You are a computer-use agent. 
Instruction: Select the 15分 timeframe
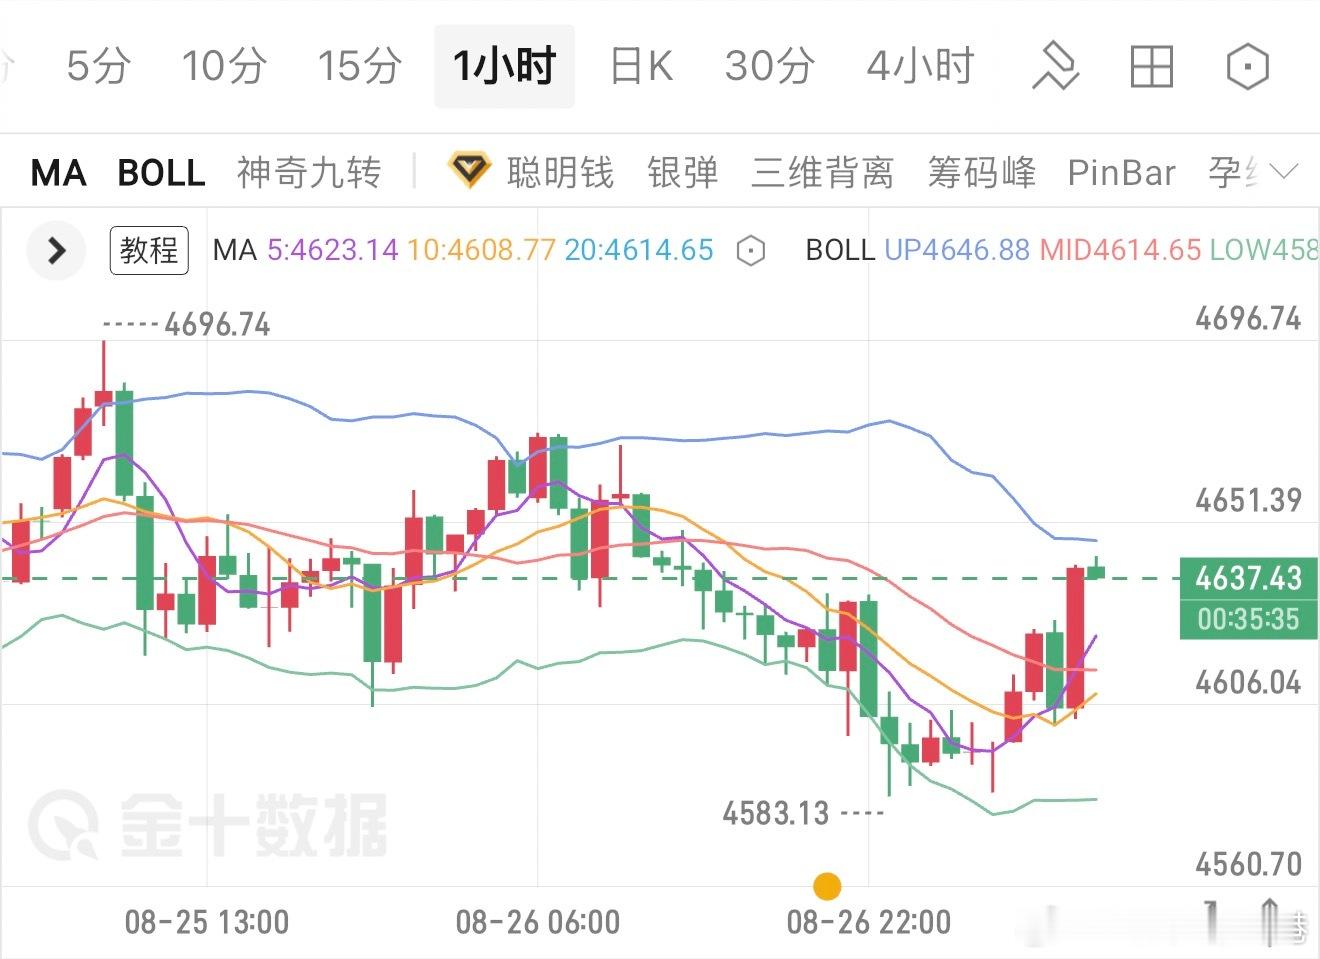point(359,66)
